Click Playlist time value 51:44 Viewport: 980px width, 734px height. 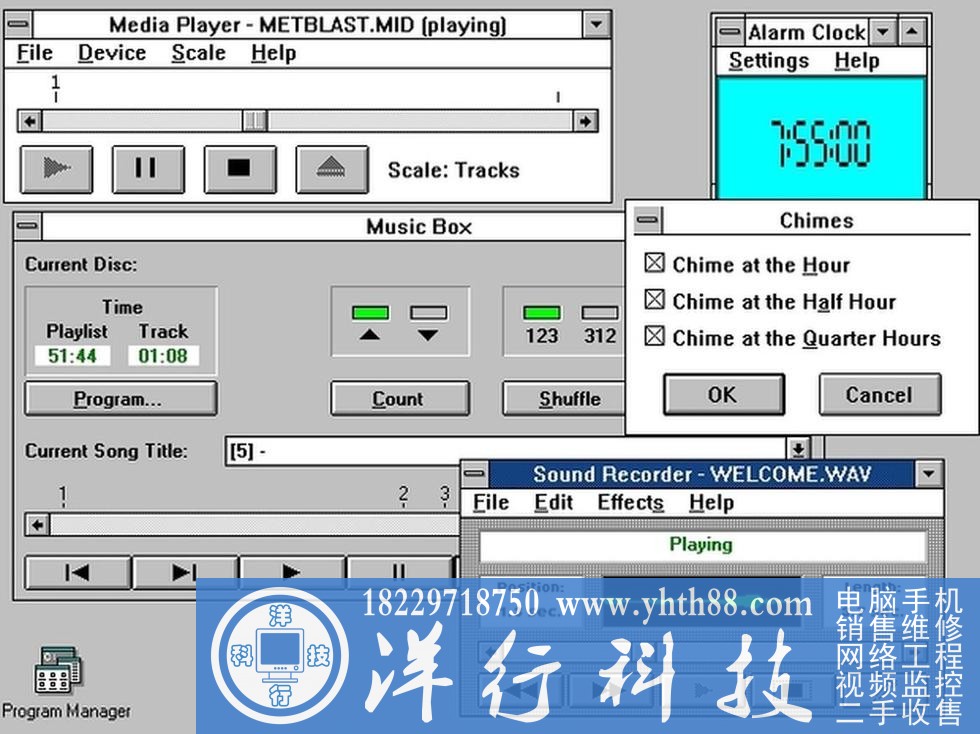pos(72,356)
